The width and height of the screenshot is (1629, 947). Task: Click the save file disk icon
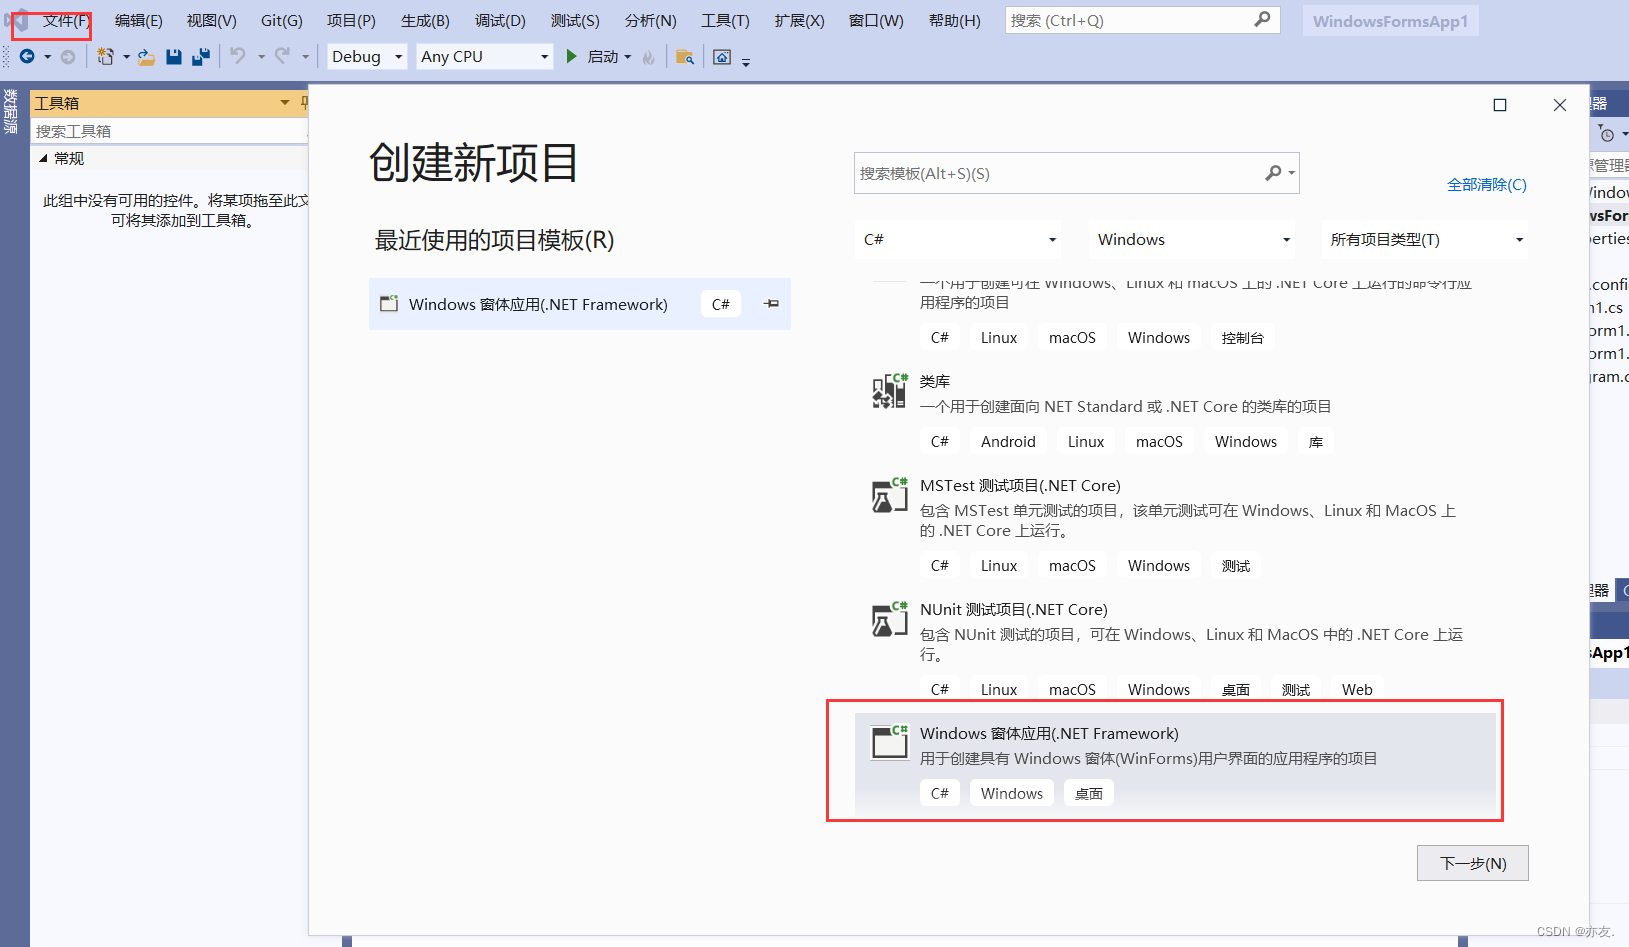coord(174,57)
